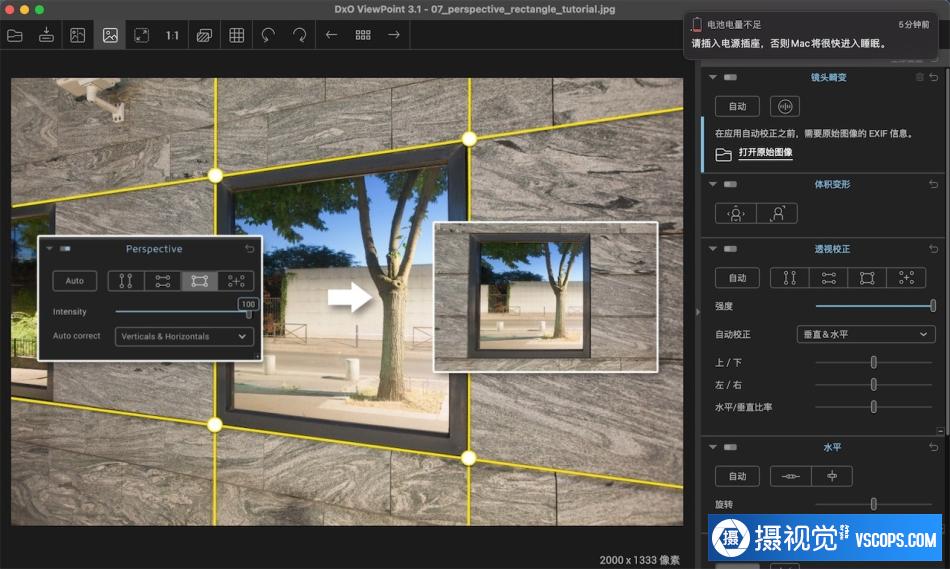Collapse the 体积变形 panel

[x=713, y=184]
